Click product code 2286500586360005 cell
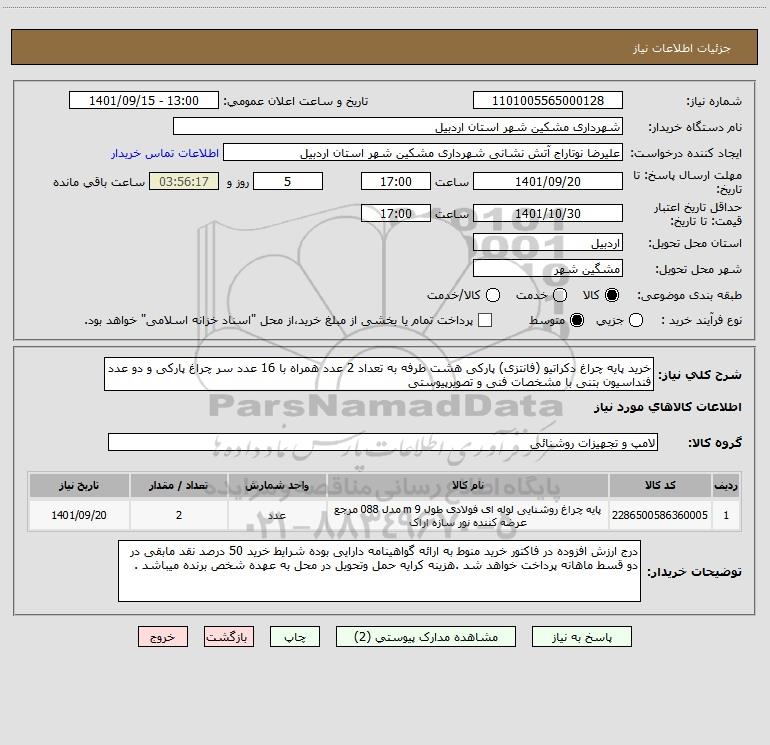The height and width of the screenshot is (745, 770). click(660, 515)
